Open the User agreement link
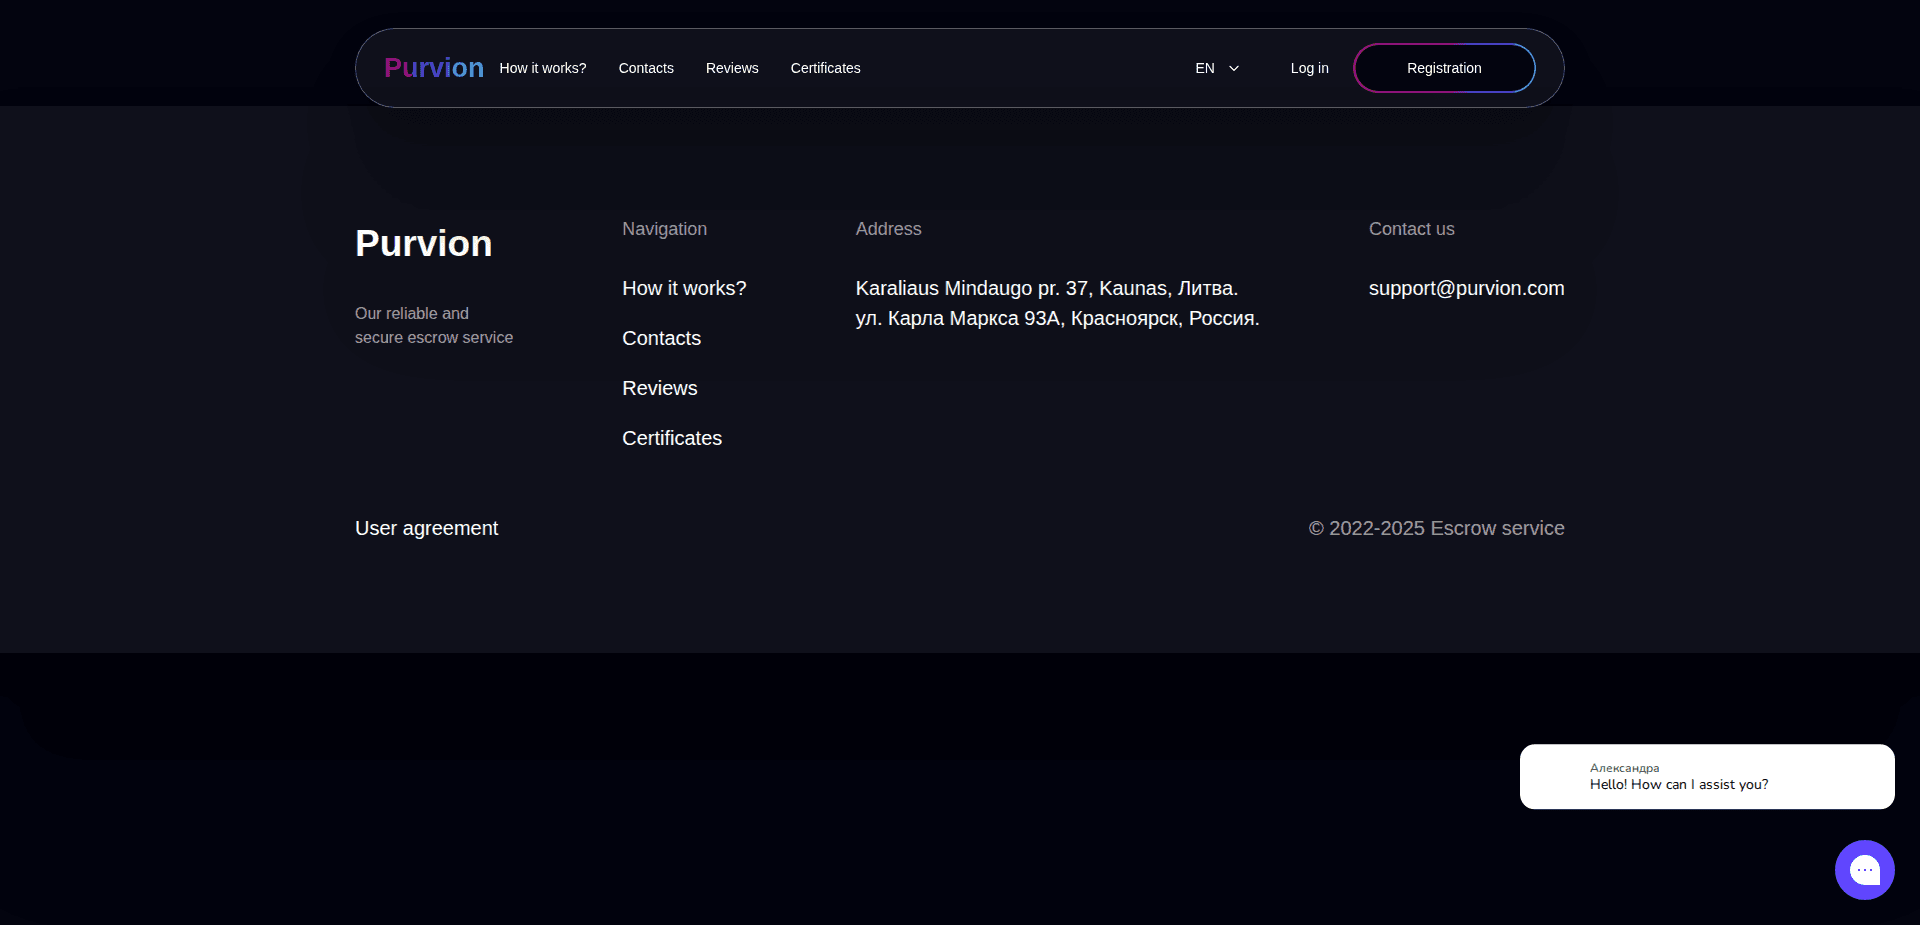This screenshot has height=925, width=1920. 426,528
